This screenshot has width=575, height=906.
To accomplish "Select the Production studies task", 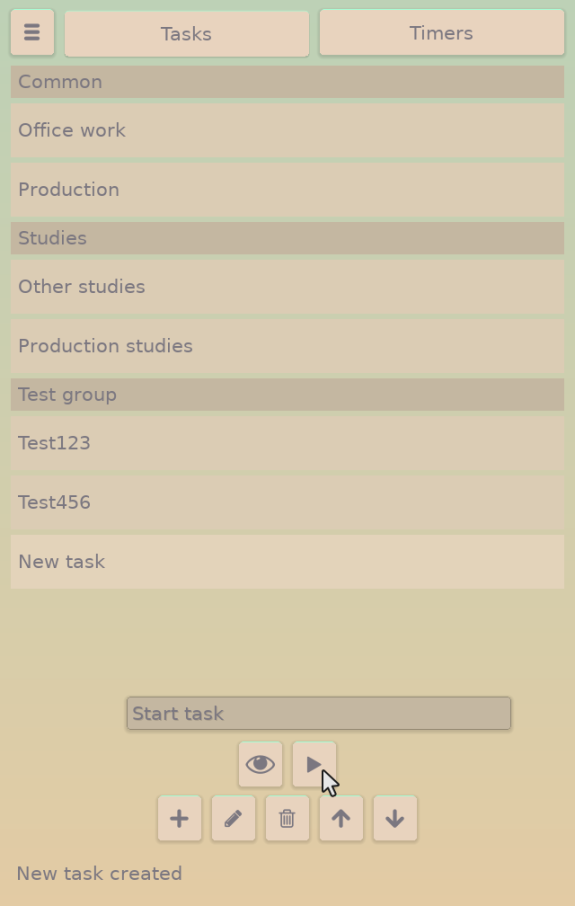I will tap(287, 346).
